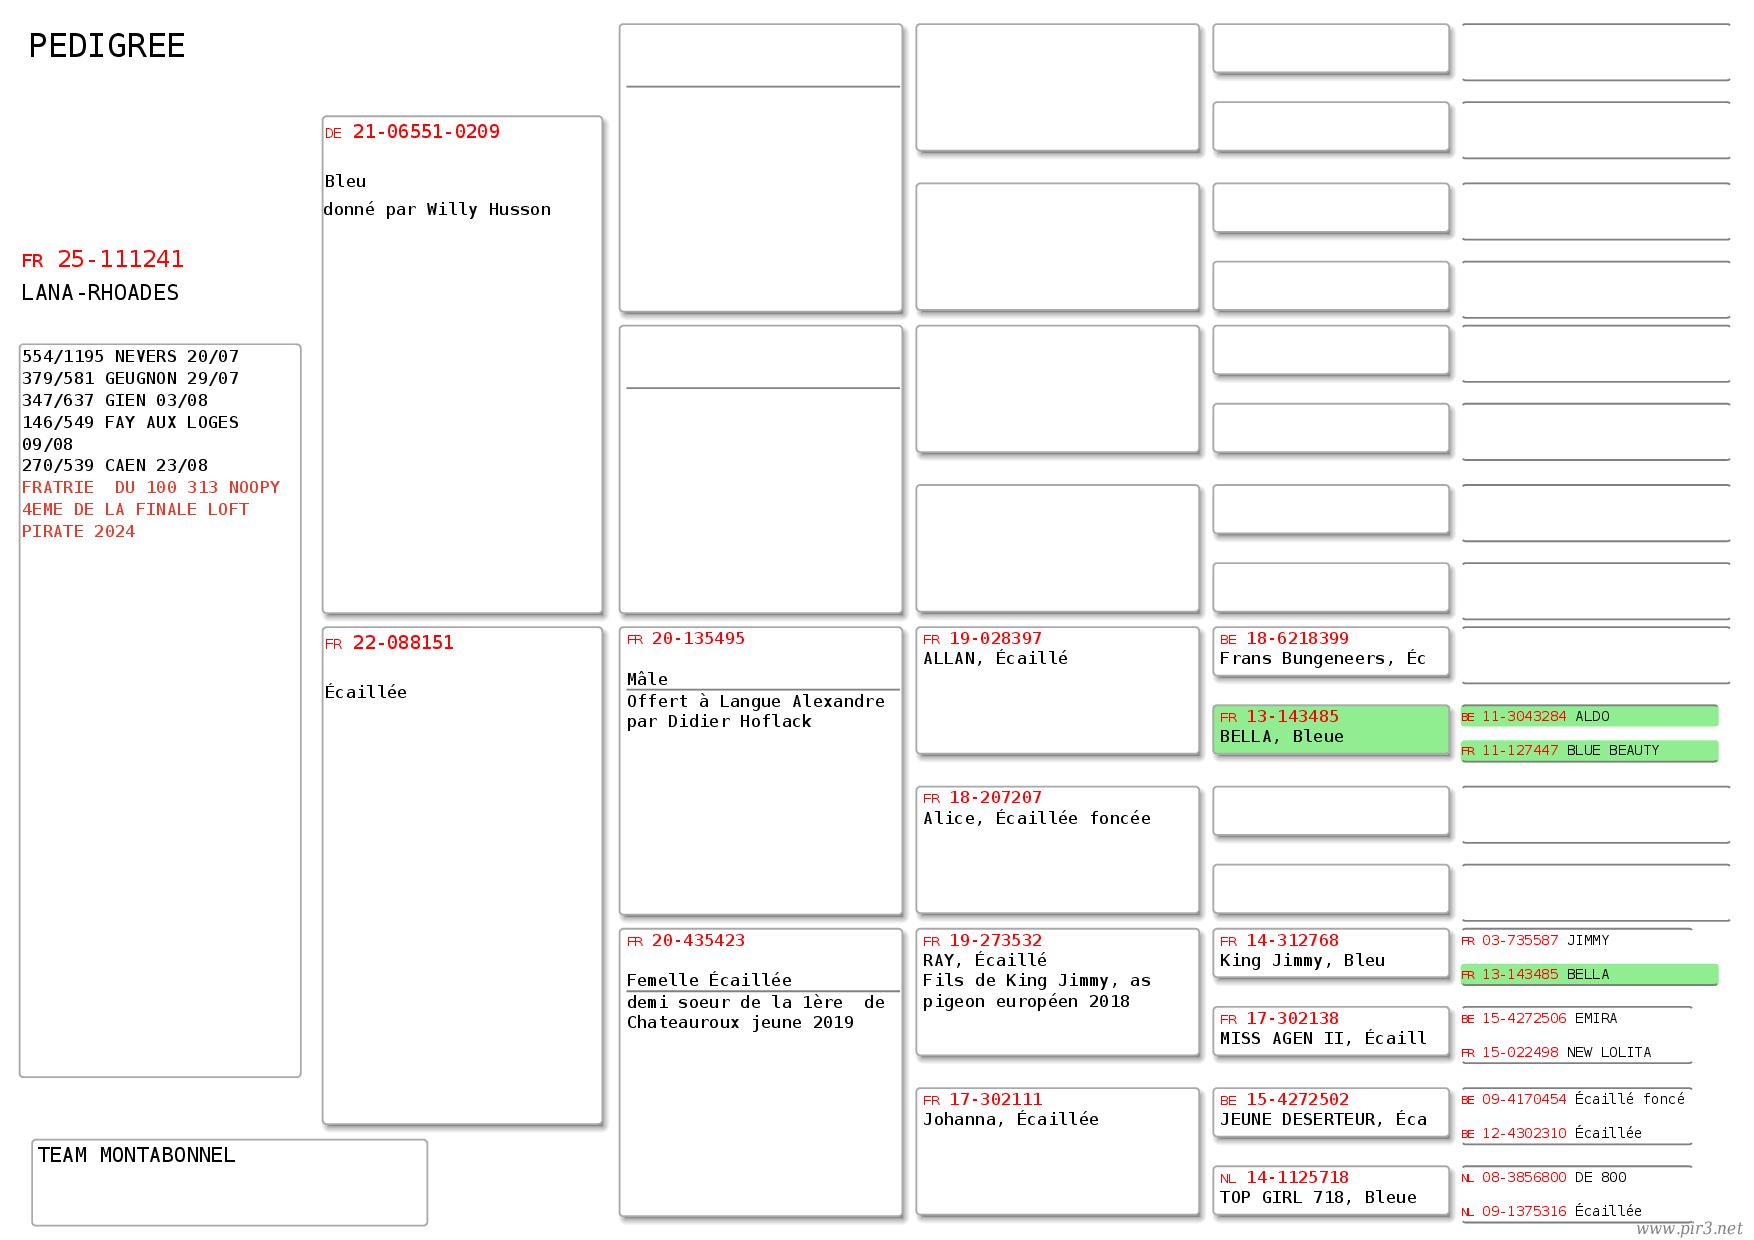Viewport: 1754px width, 1240px height.
Task: Click ALLAN, Écaillé ancestor box
Action: pyautogui.click(x=1057, y=690)
